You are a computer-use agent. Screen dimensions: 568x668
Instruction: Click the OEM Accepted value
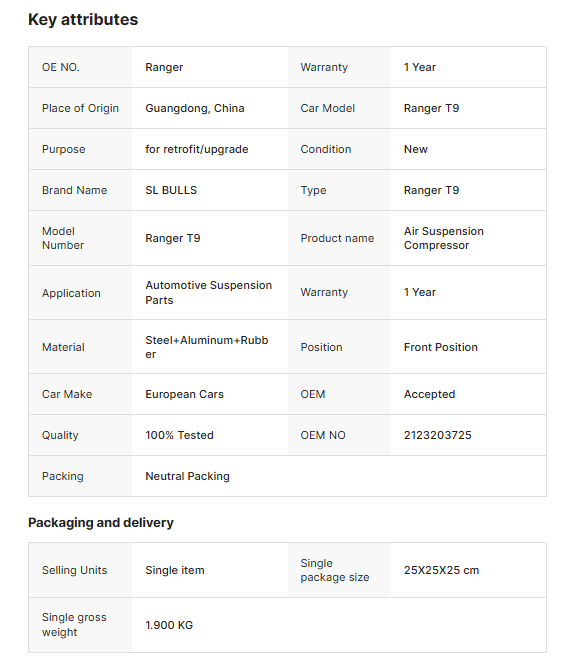tap(430, 394)
